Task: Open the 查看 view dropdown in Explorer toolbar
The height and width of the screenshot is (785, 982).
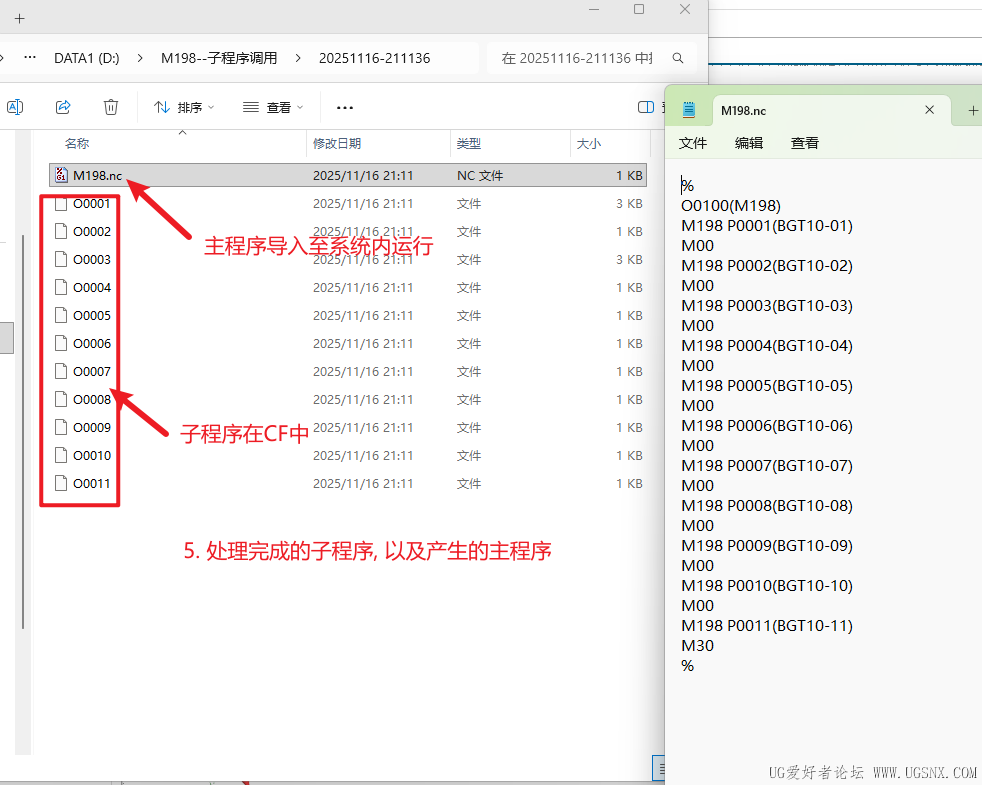Action: pos(273,108)
